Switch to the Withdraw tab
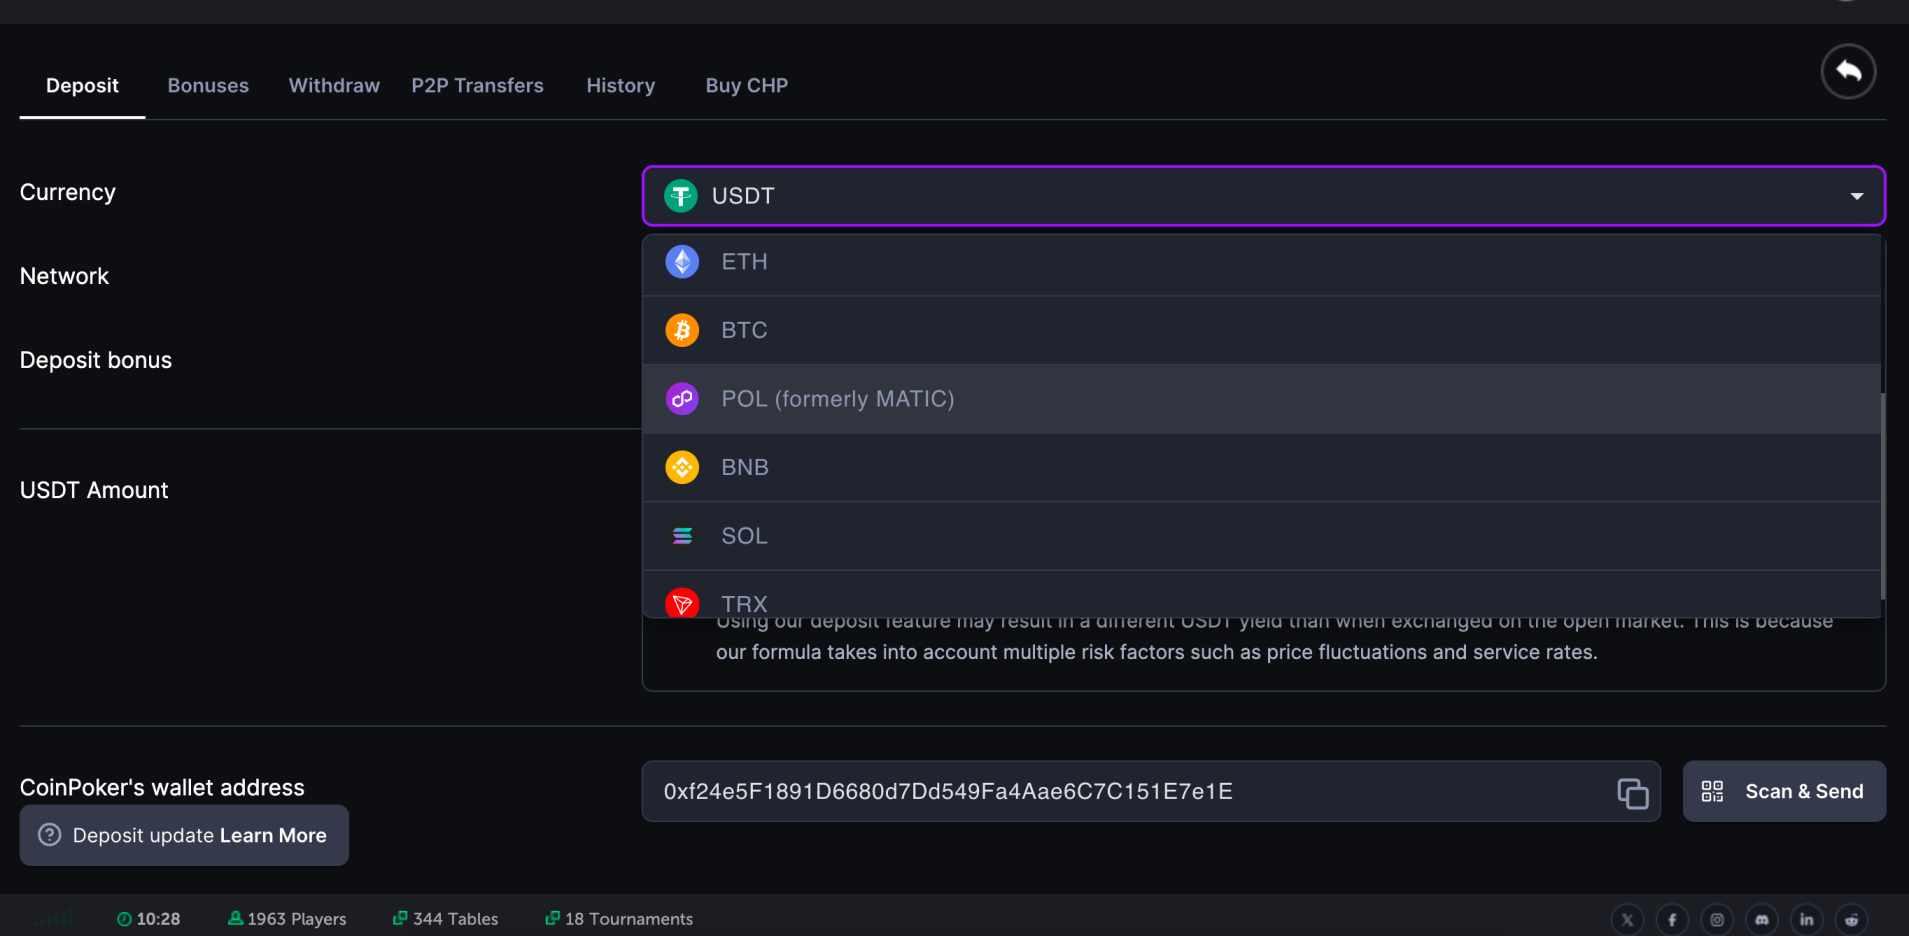This screenshot has width=1909, height=936. pos(333,85)
